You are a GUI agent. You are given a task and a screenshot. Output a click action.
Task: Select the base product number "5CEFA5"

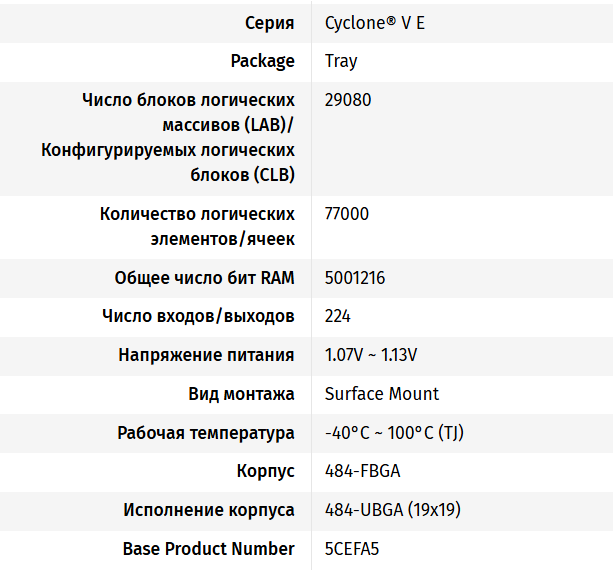(x=352, y=549)
